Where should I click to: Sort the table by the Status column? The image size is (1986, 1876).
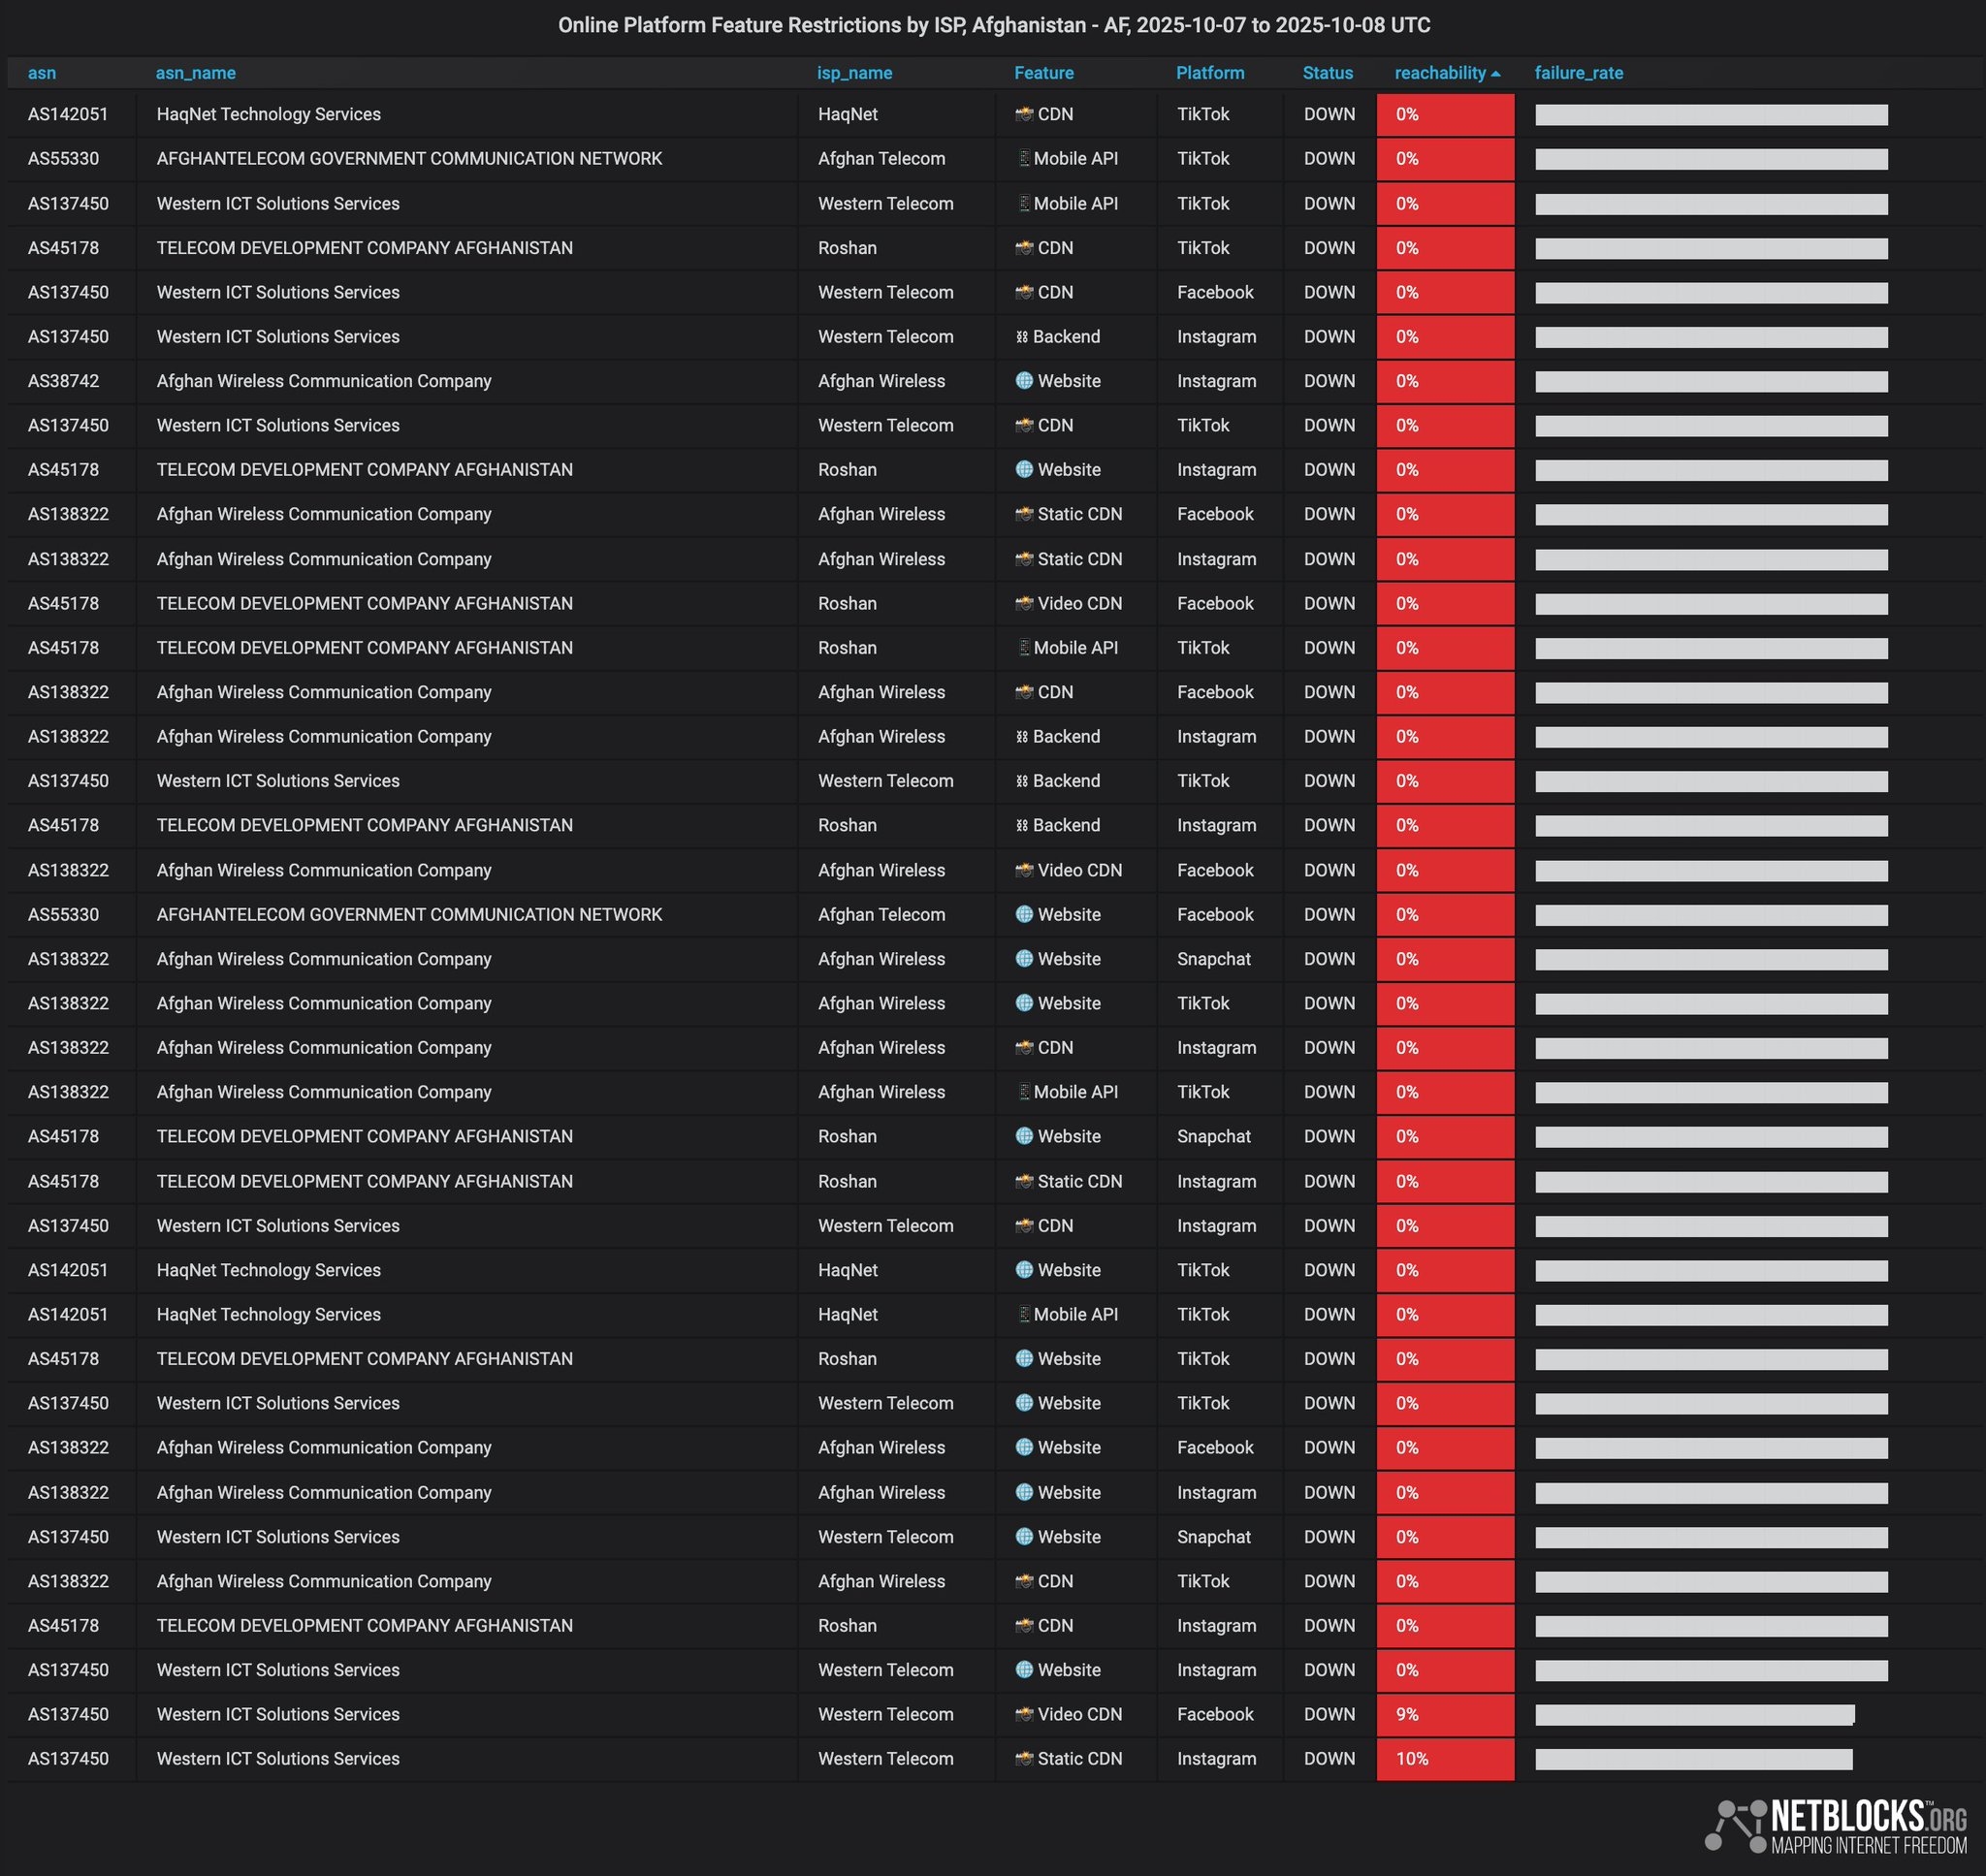(x=1328, y=73)
